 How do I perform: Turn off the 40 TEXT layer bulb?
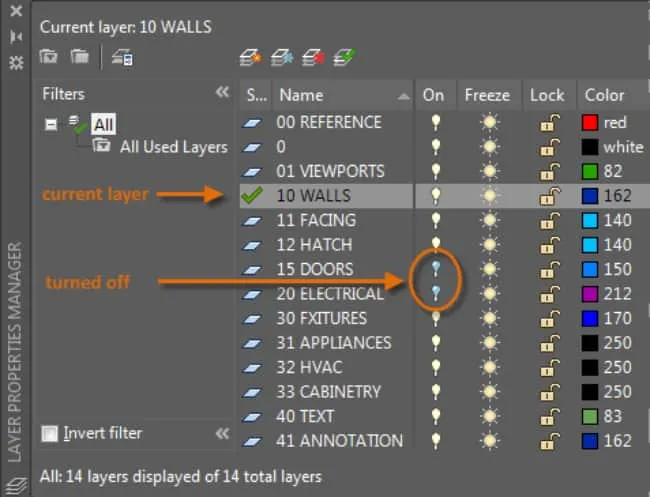(435, 416)
